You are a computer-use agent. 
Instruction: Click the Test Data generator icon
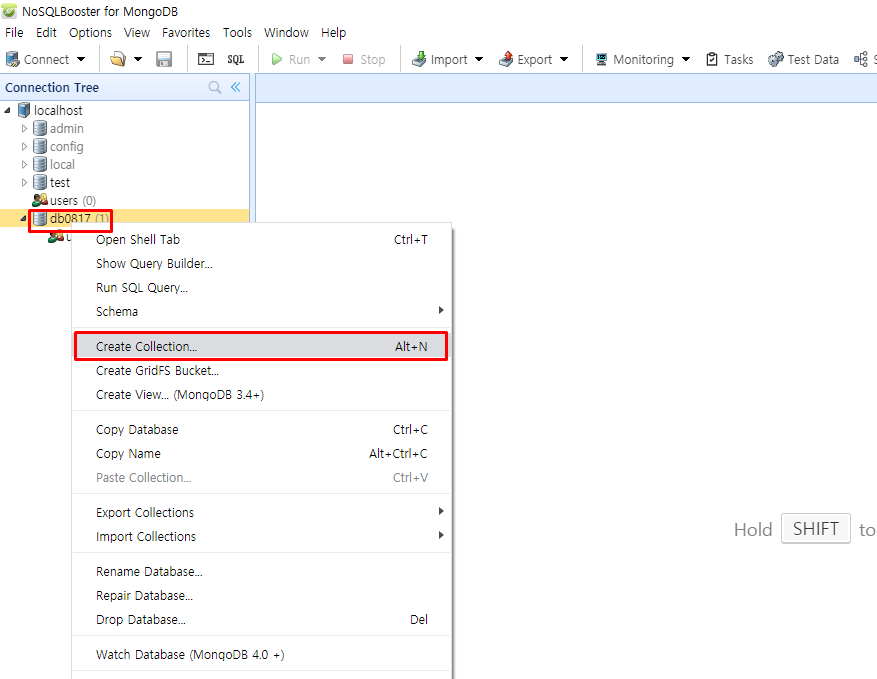[775, 59]
